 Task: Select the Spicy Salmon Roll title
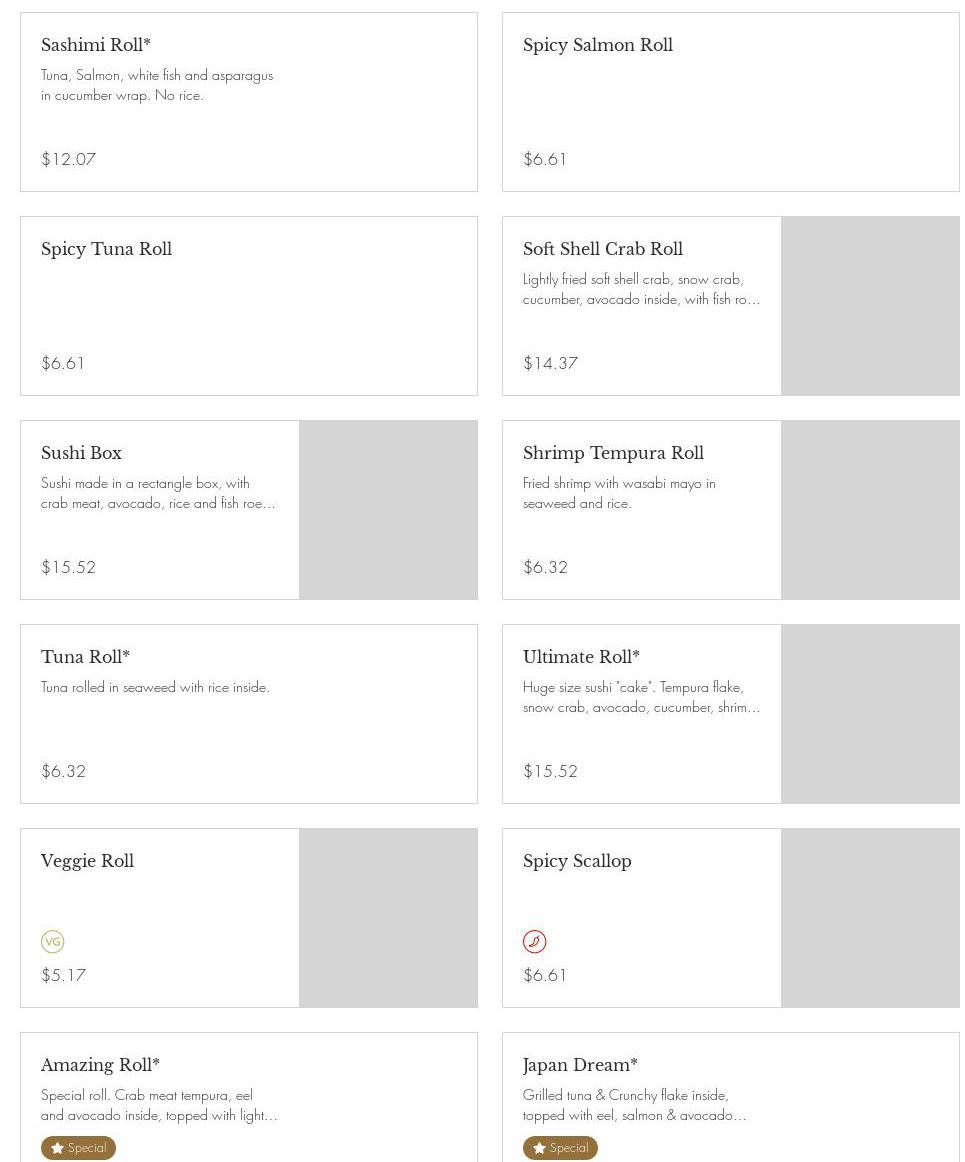click(x=597, y=45)
